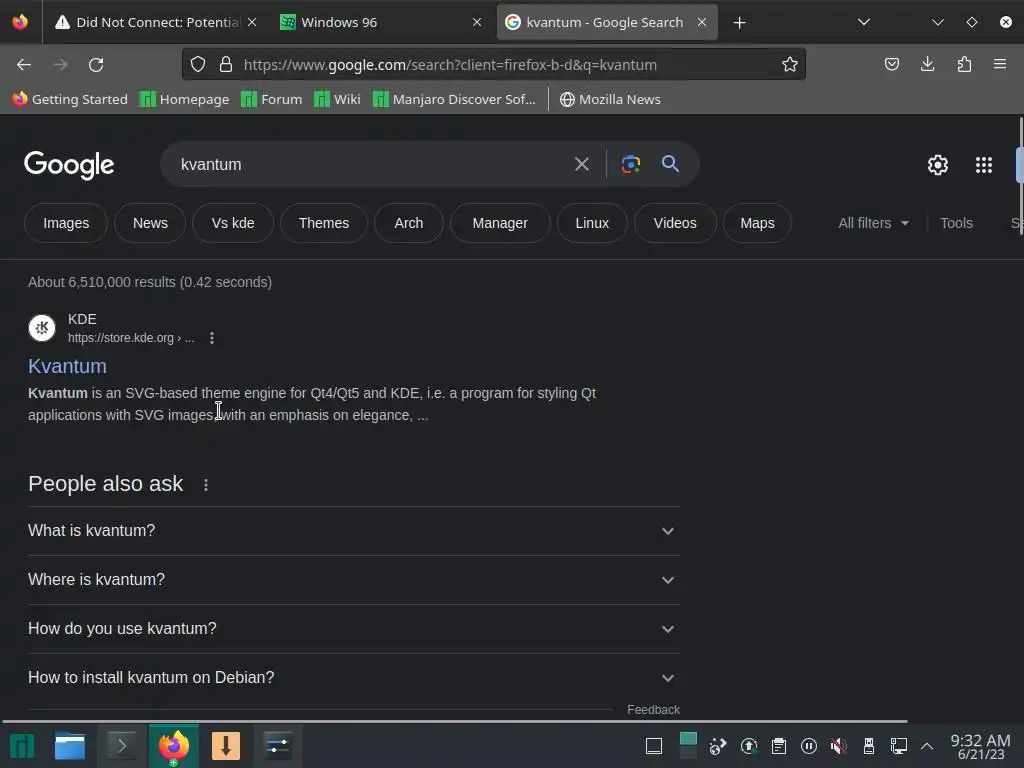This screenshot has height=768, width=1024.
Task: Select the Arch search chip
Action: pyautogui.click(x=408, y=223)
